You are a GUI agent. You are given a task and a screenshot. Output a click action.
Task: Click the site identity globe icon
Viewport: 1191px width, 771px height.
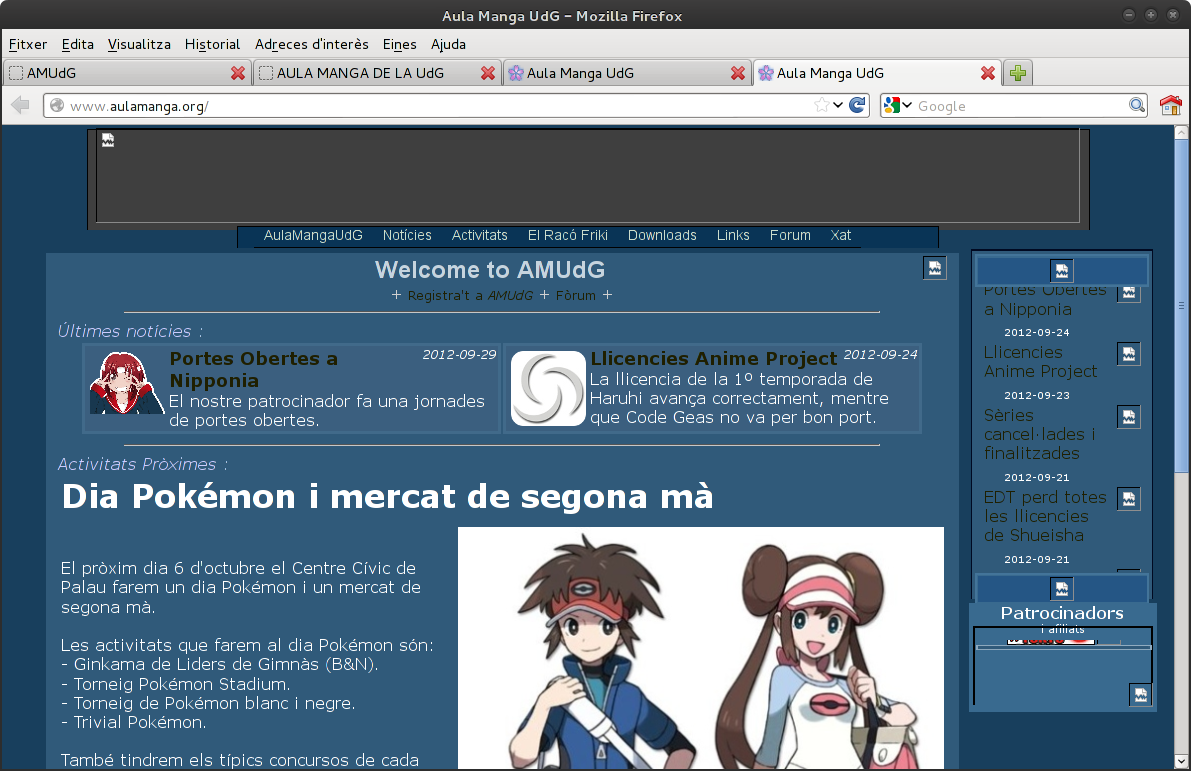click(x=57, y=106)
